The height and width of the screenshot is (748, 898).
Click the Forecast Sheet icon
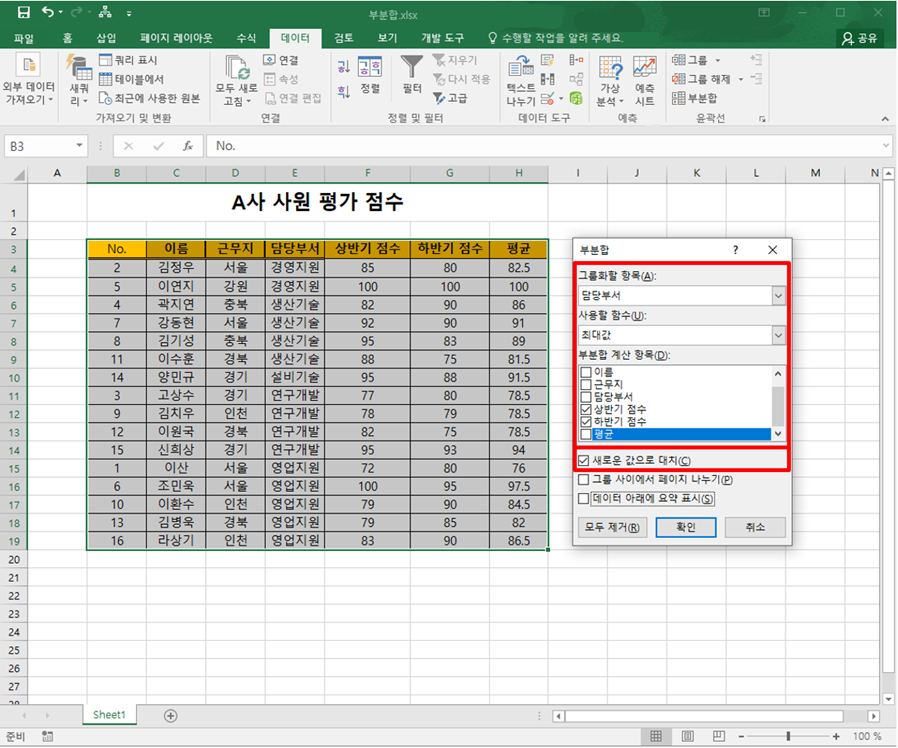645,67
